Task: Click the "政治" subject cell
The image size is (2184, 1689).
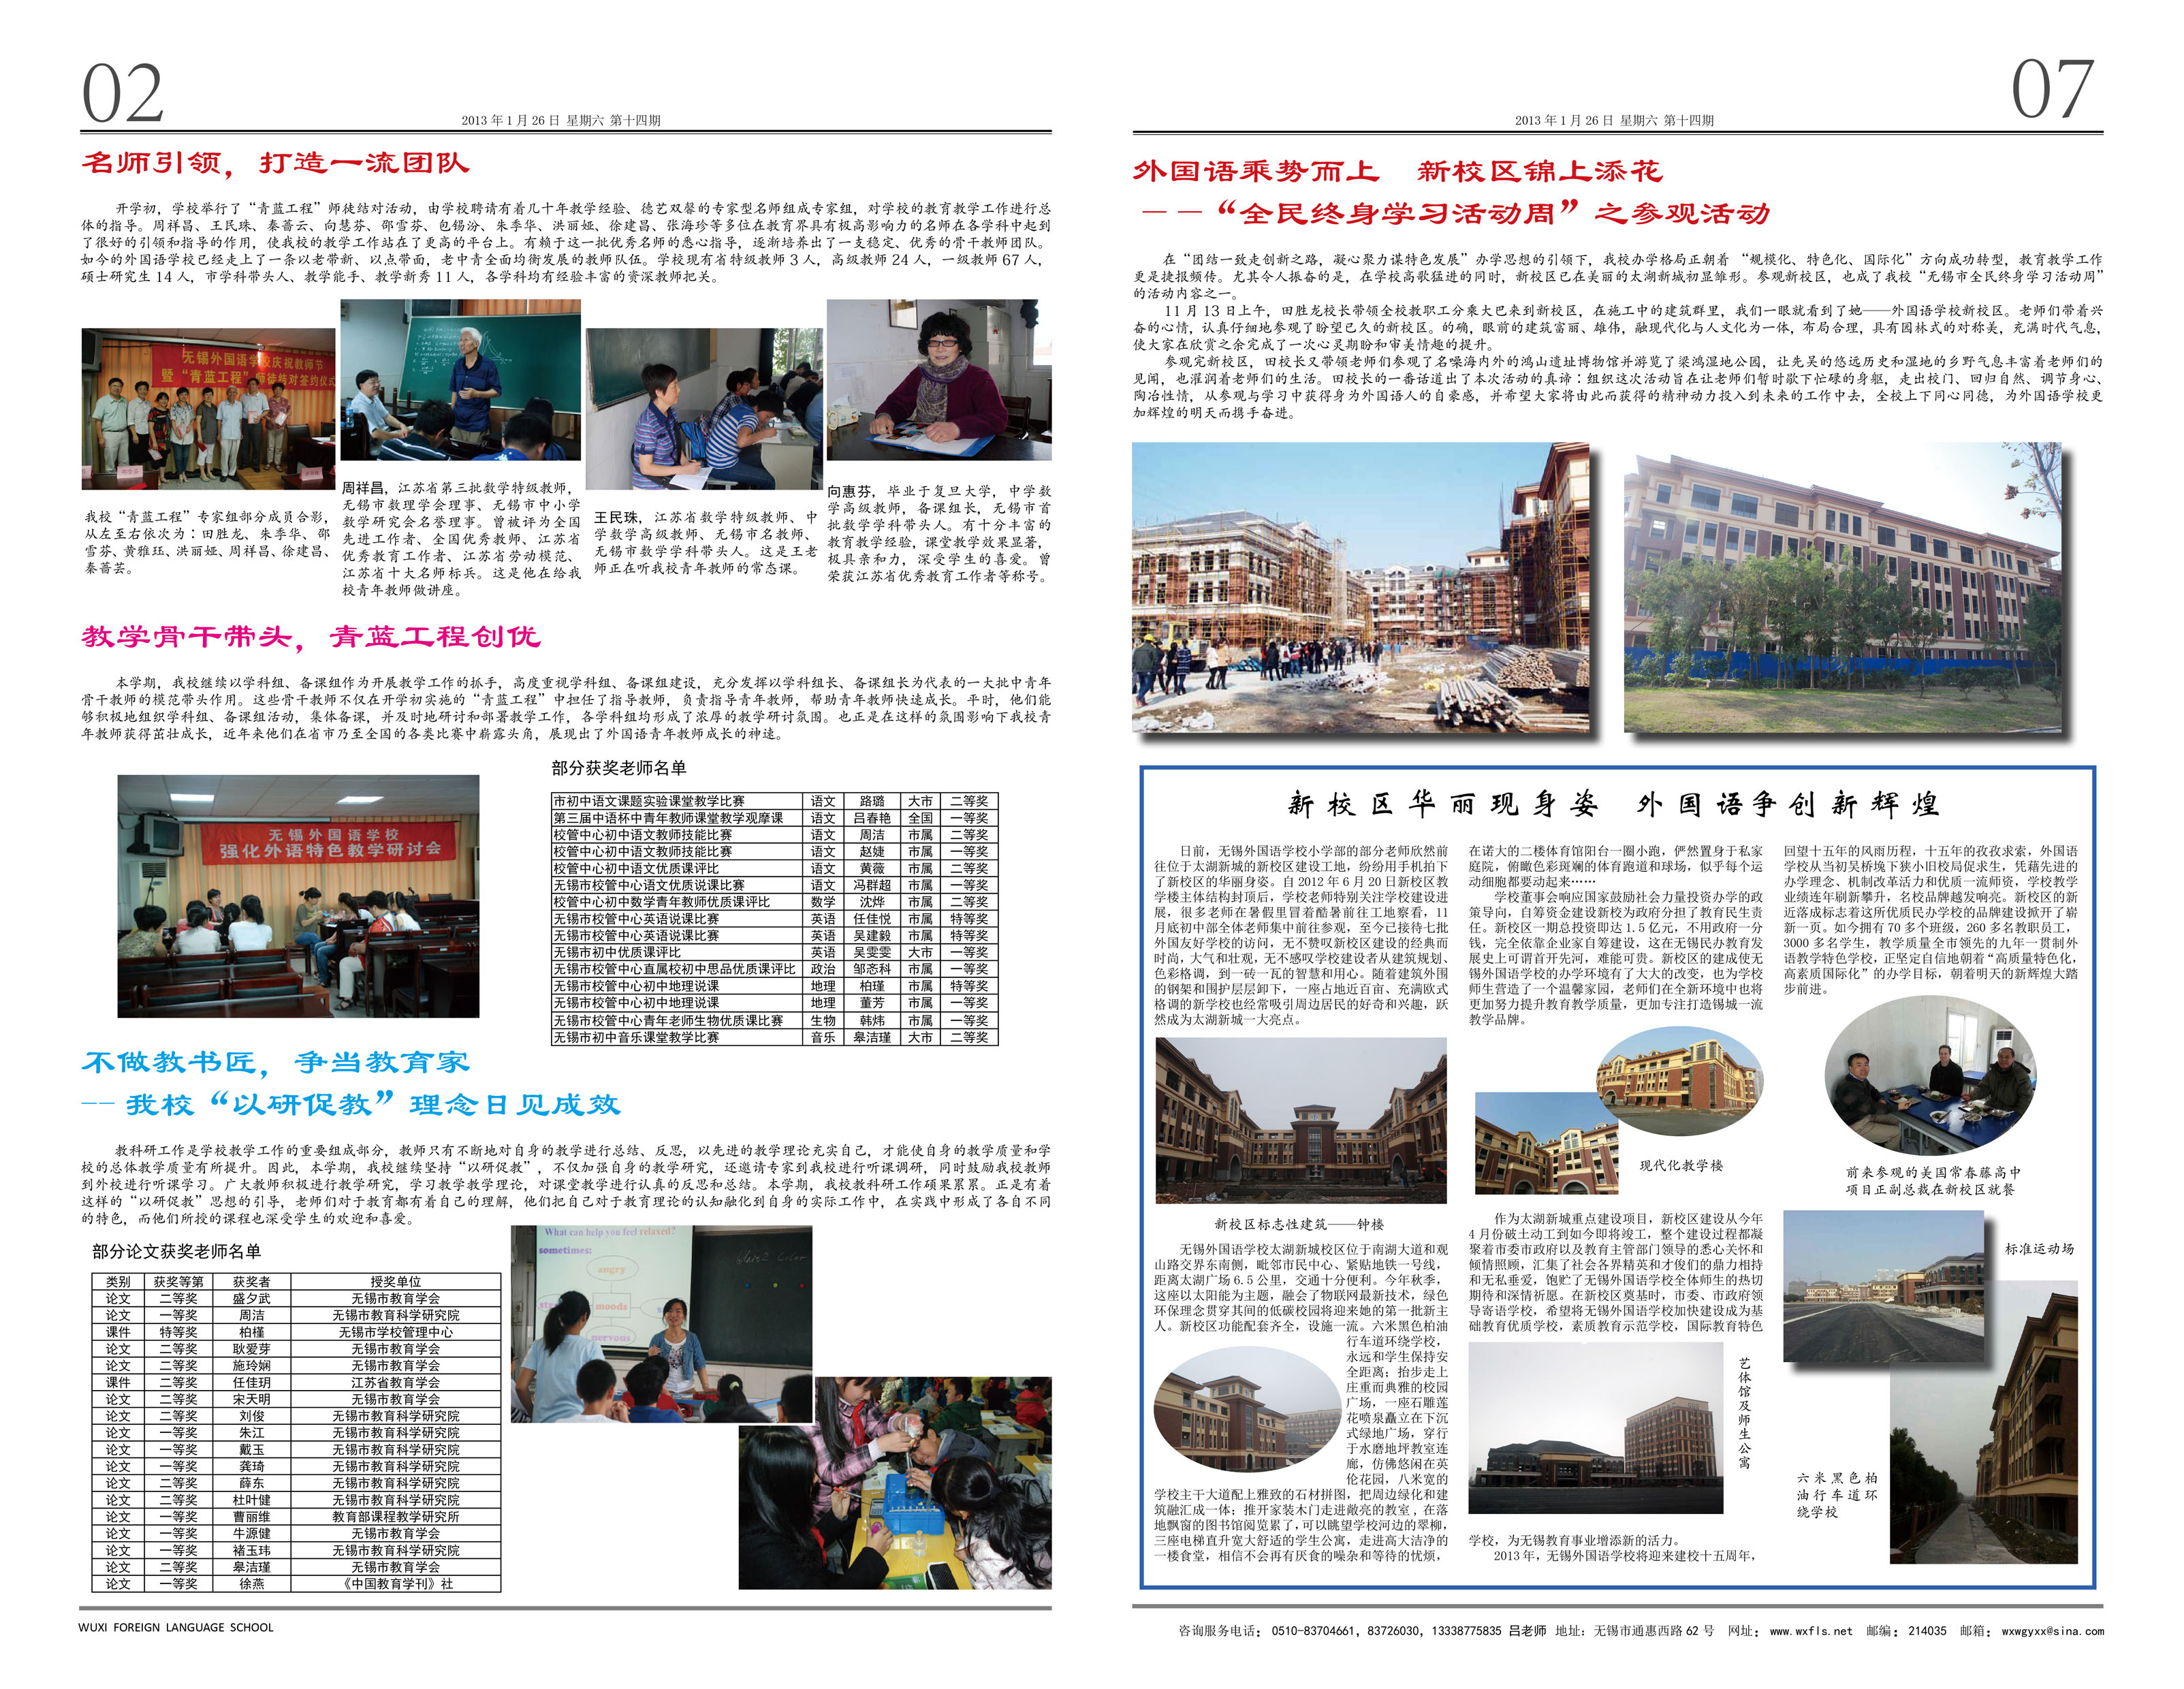Action: tap(823, 969)
